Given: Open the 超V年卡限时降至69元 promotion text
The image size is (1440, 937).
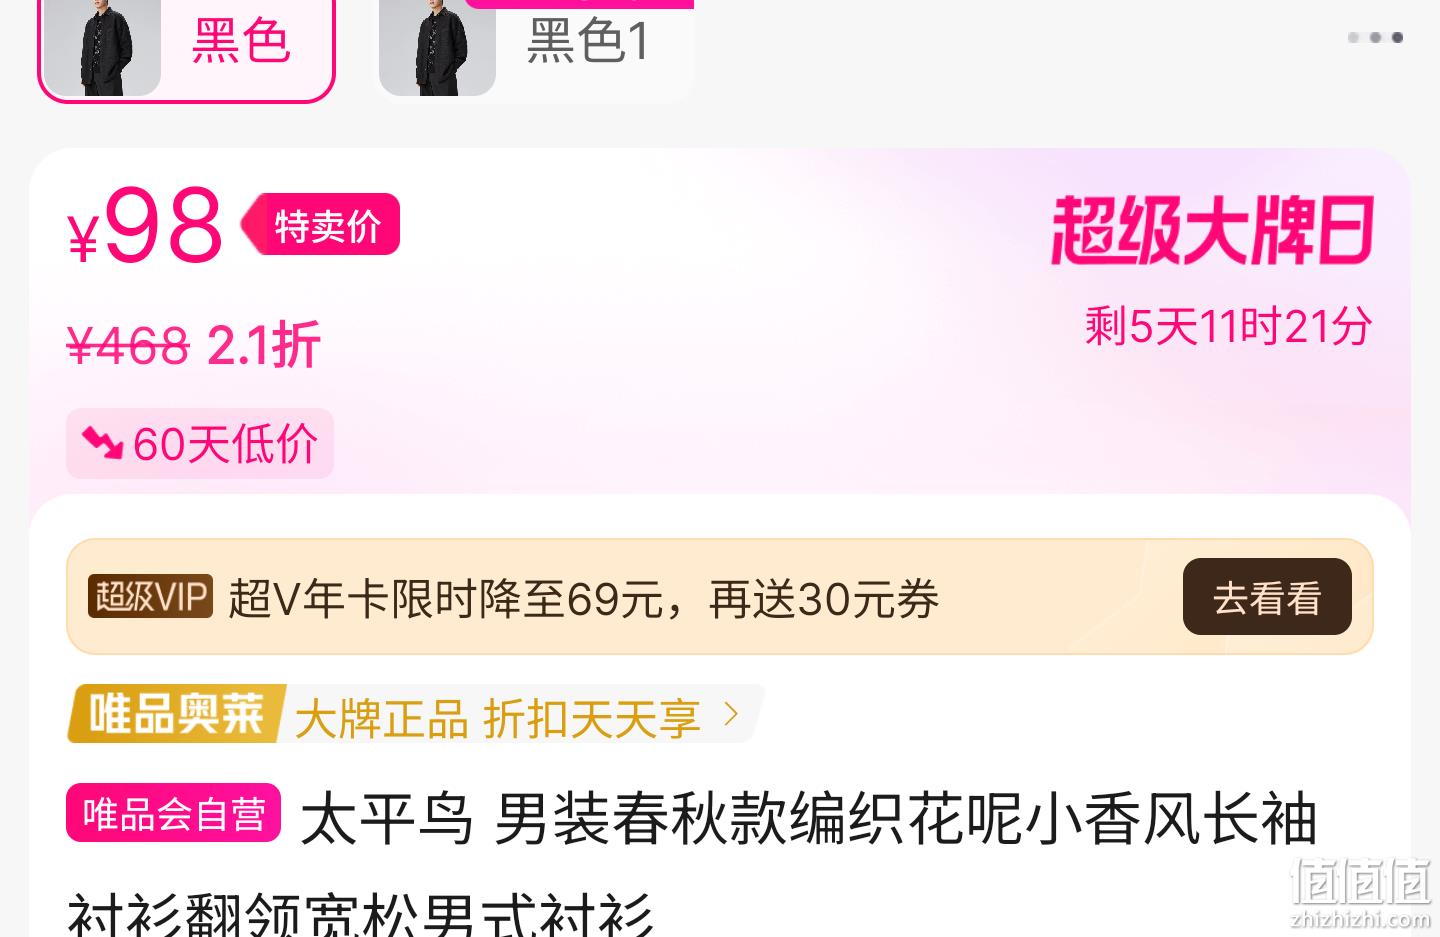Looking at the screenshot, I should point(584,599).
